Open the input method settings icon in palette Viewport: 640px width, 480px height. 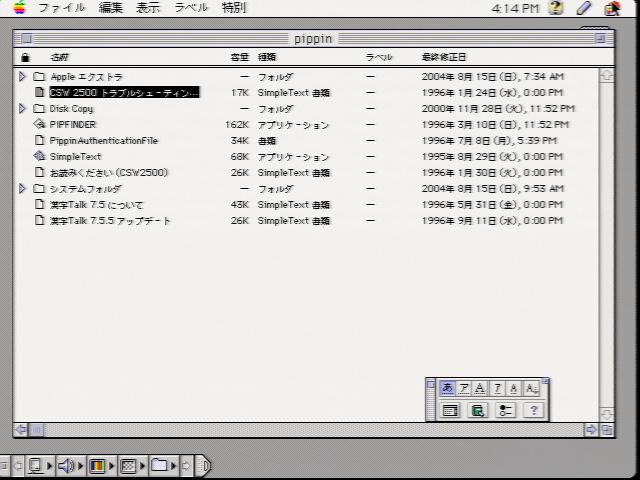pos(505,410)
